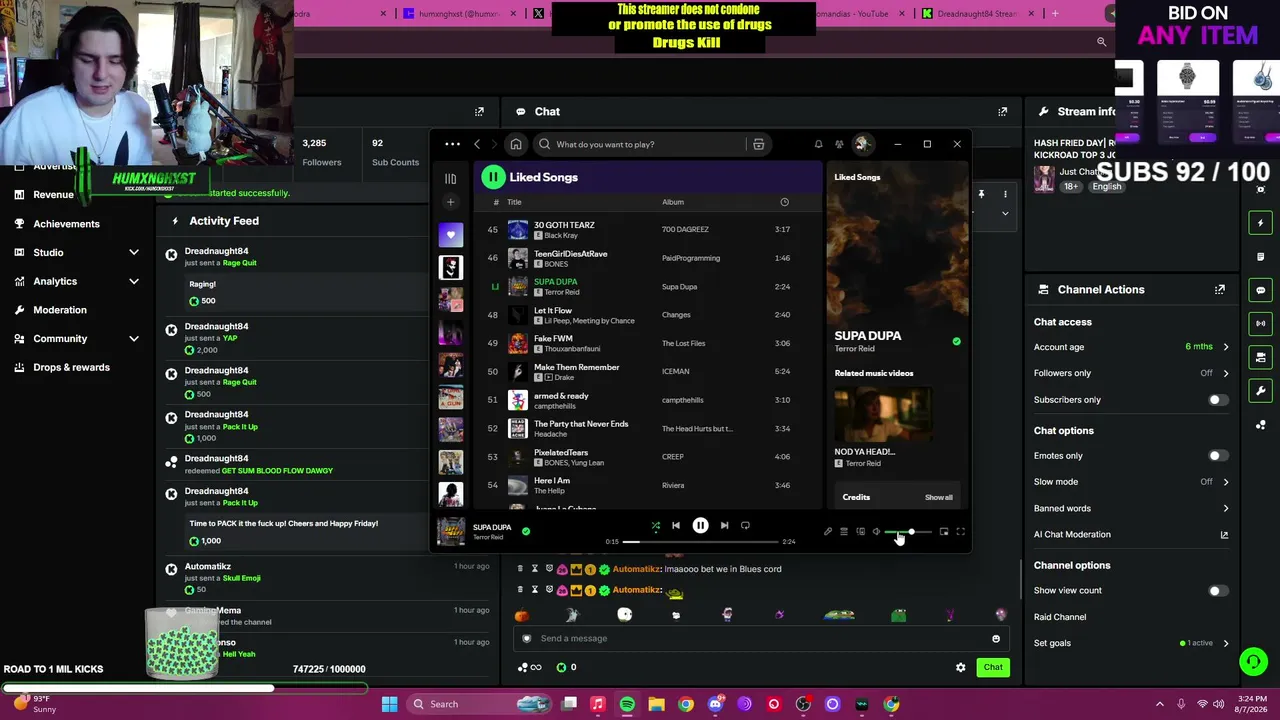This screenshot has width=1280, height=720.
Task: Open Spotify miniplayer
Action: pyautogui.click(x=943, y=532)
